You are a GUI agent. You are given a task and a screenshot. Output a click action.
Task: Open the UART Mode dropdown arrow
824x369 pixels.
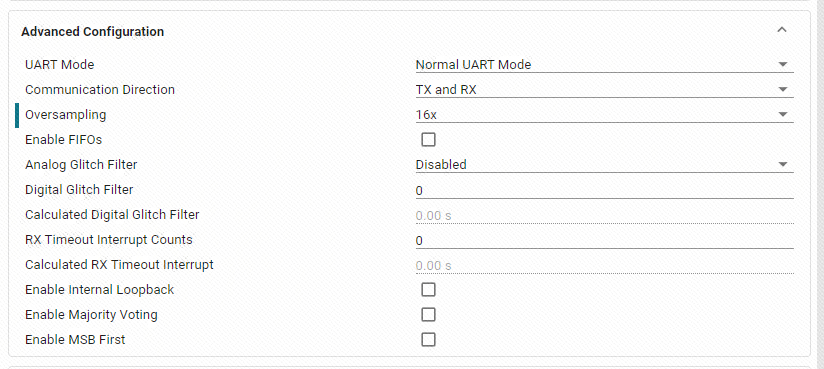click(783, 65)
